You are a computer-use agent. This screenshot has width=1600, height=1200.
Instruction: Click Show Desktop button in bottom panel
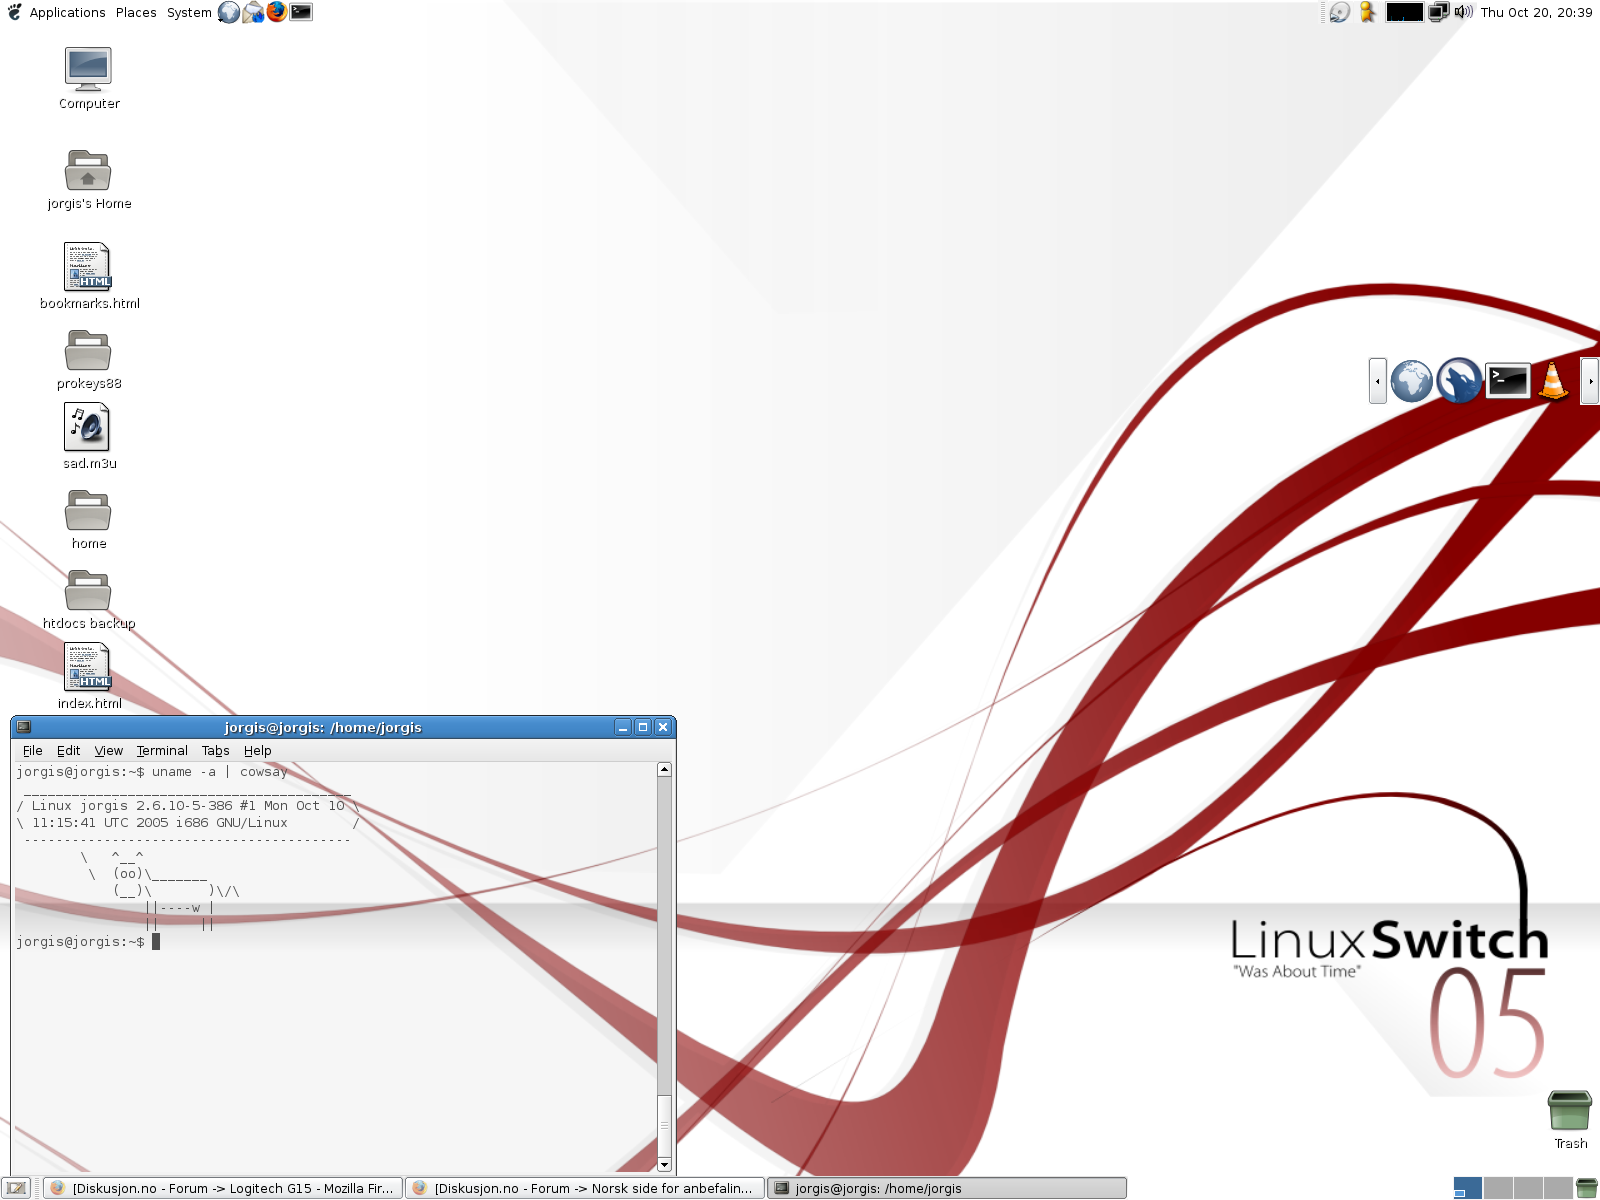point(16,1188)
